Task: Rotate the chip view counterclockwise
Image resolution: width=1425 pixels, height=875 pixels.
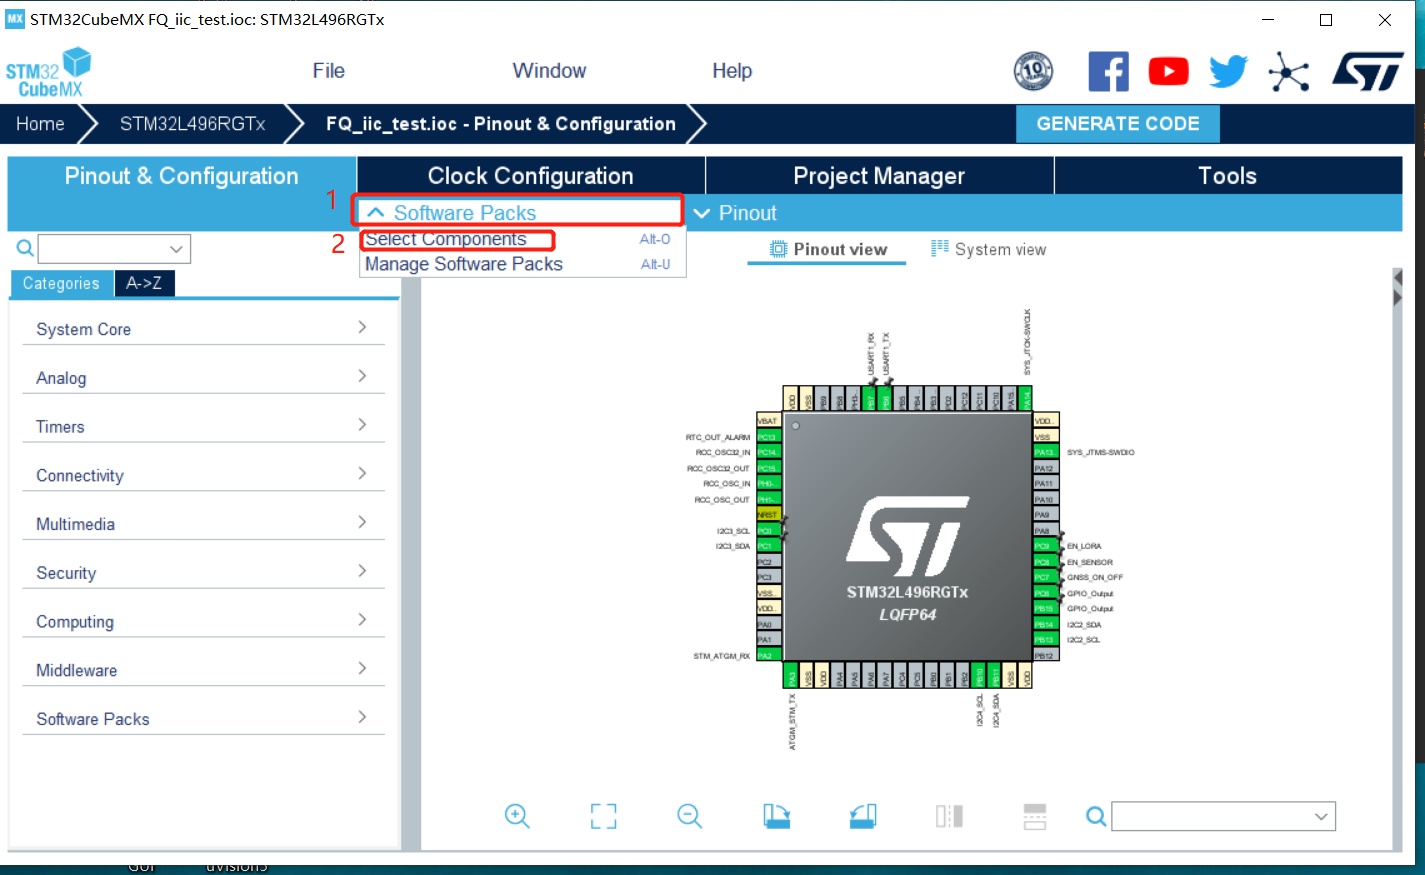Action: click(x=863, y=816)
